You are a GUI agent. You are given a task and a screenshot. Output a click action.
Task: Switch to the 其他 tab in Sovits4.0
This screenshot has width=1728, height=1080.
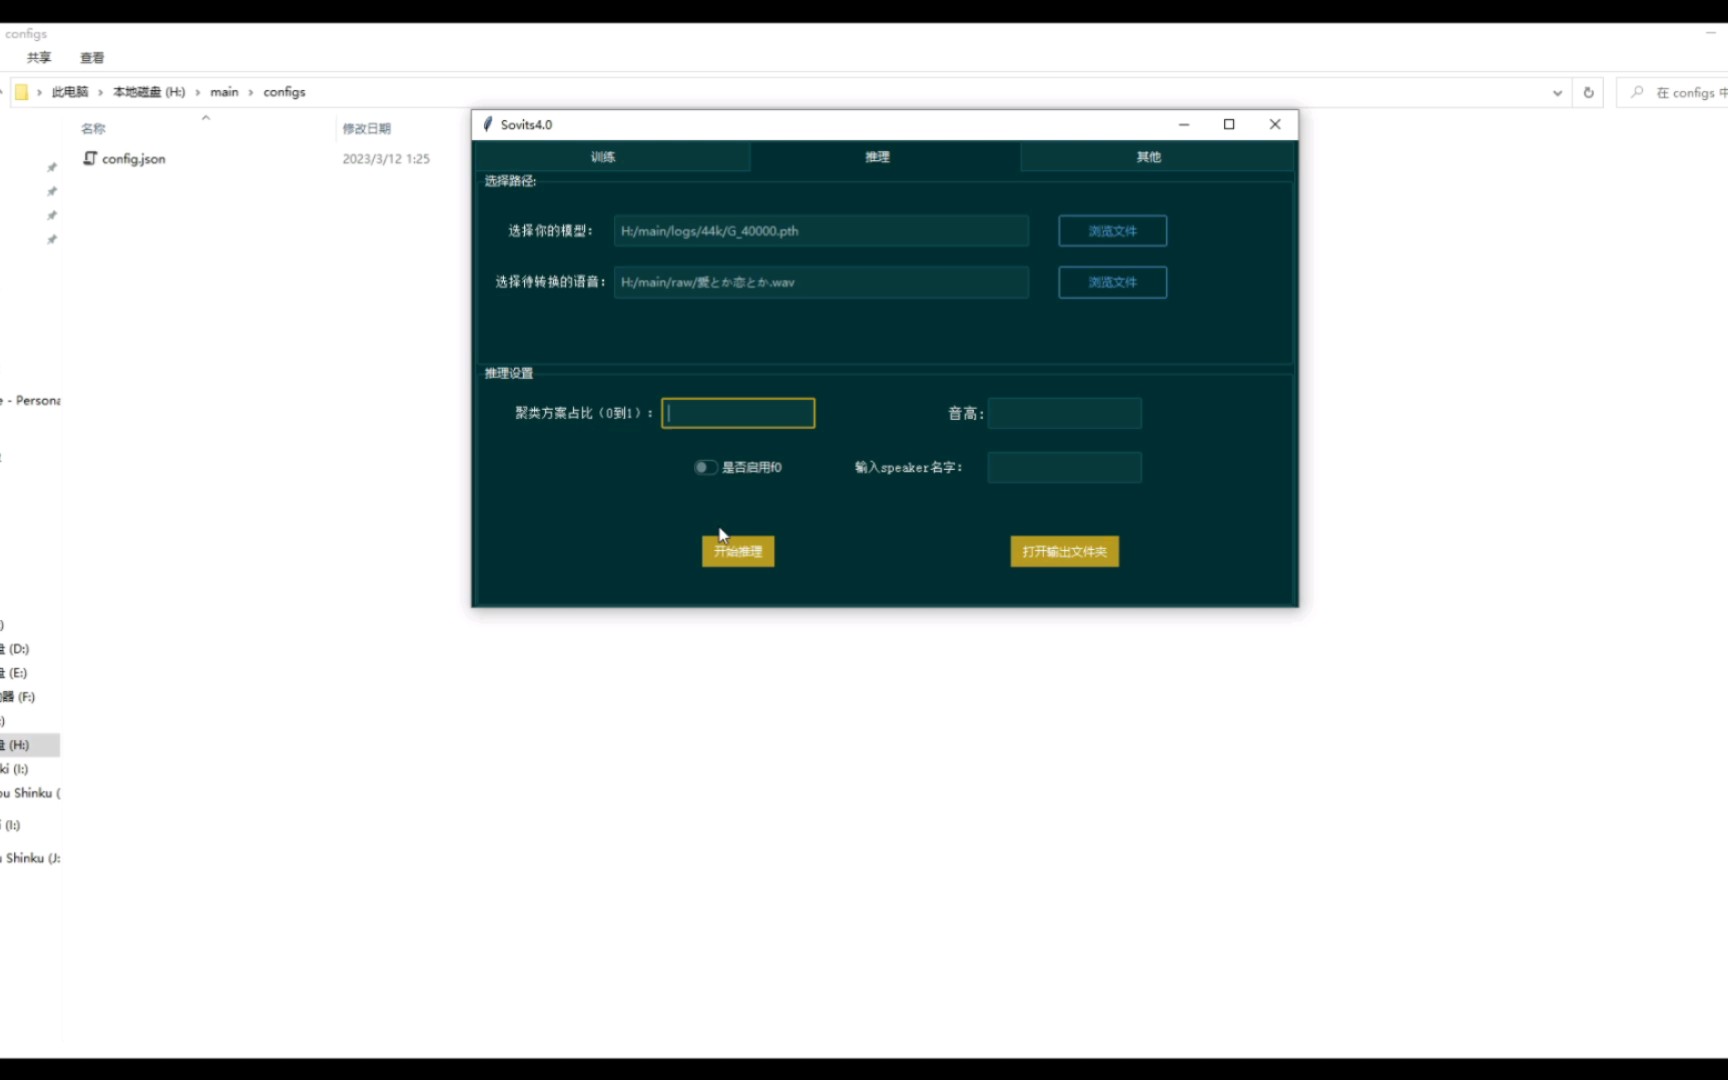pyautogui.click(x=1148, y=156)
